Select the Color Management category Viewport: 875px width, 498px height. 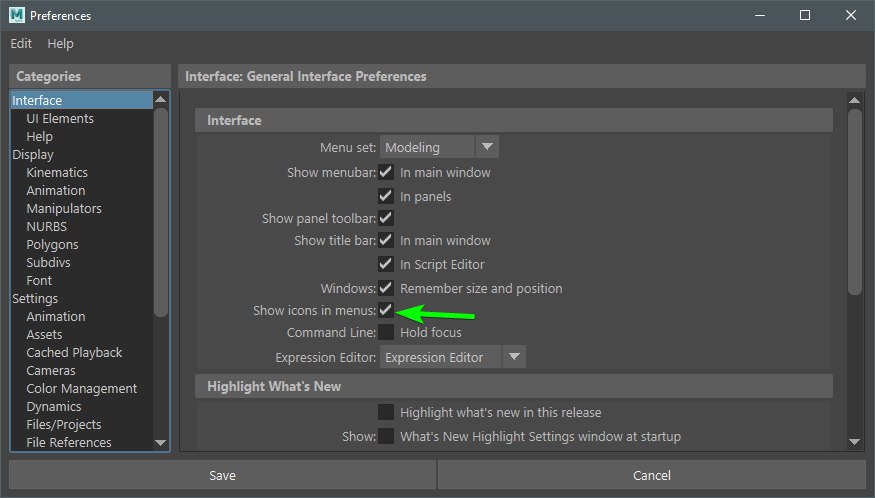tap(81, 389)
